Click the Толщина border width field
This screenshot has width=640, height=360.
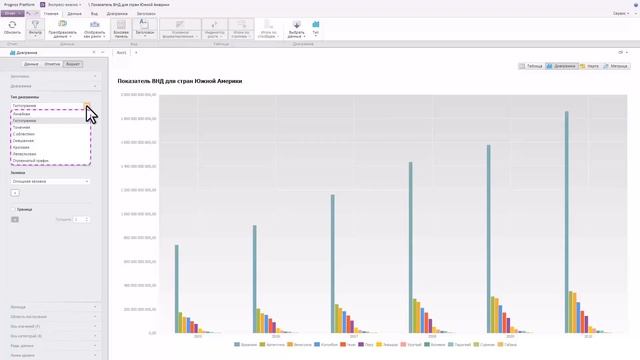tap(81, 220)
